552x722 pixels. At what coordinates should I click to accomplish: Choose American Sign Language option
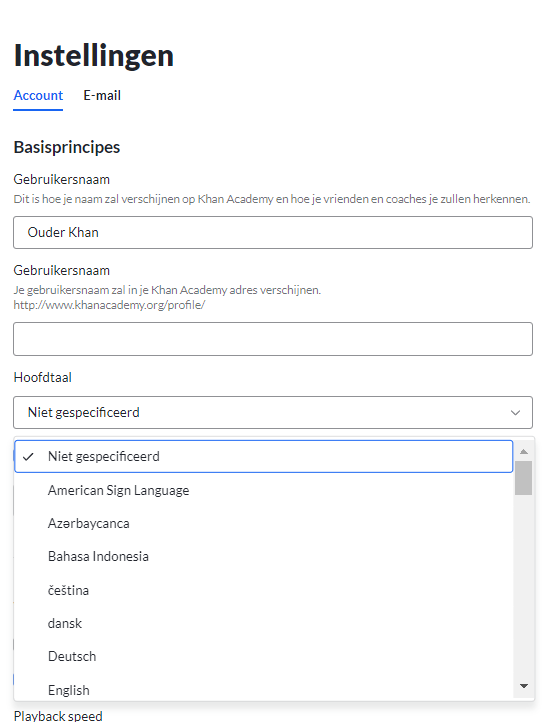coord(264,490)
